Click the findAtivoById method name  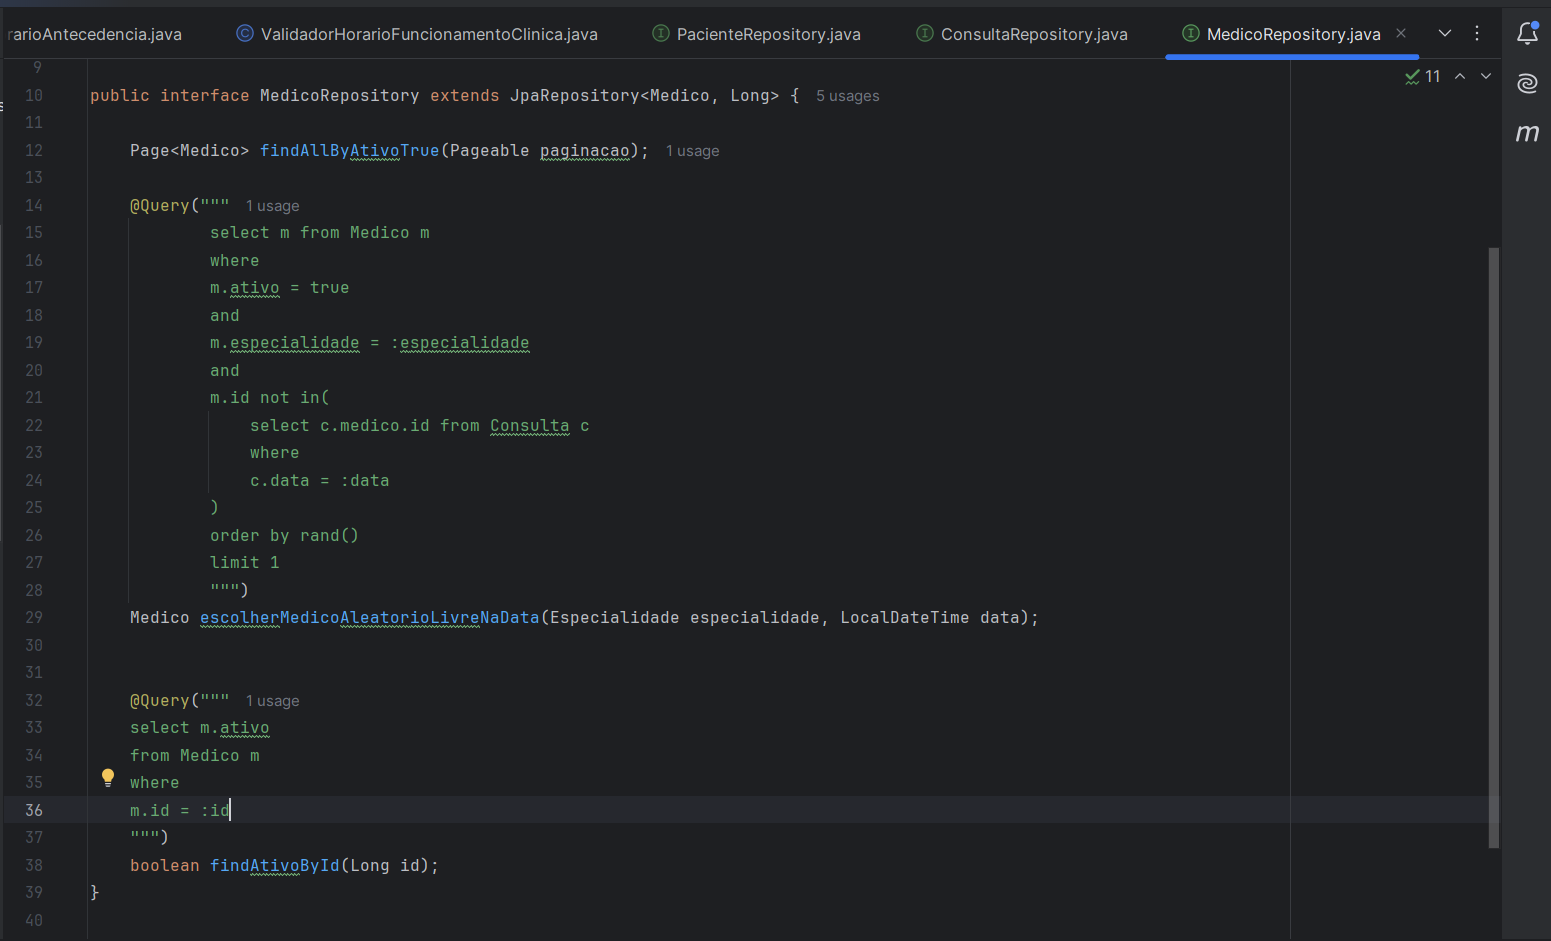275,866
